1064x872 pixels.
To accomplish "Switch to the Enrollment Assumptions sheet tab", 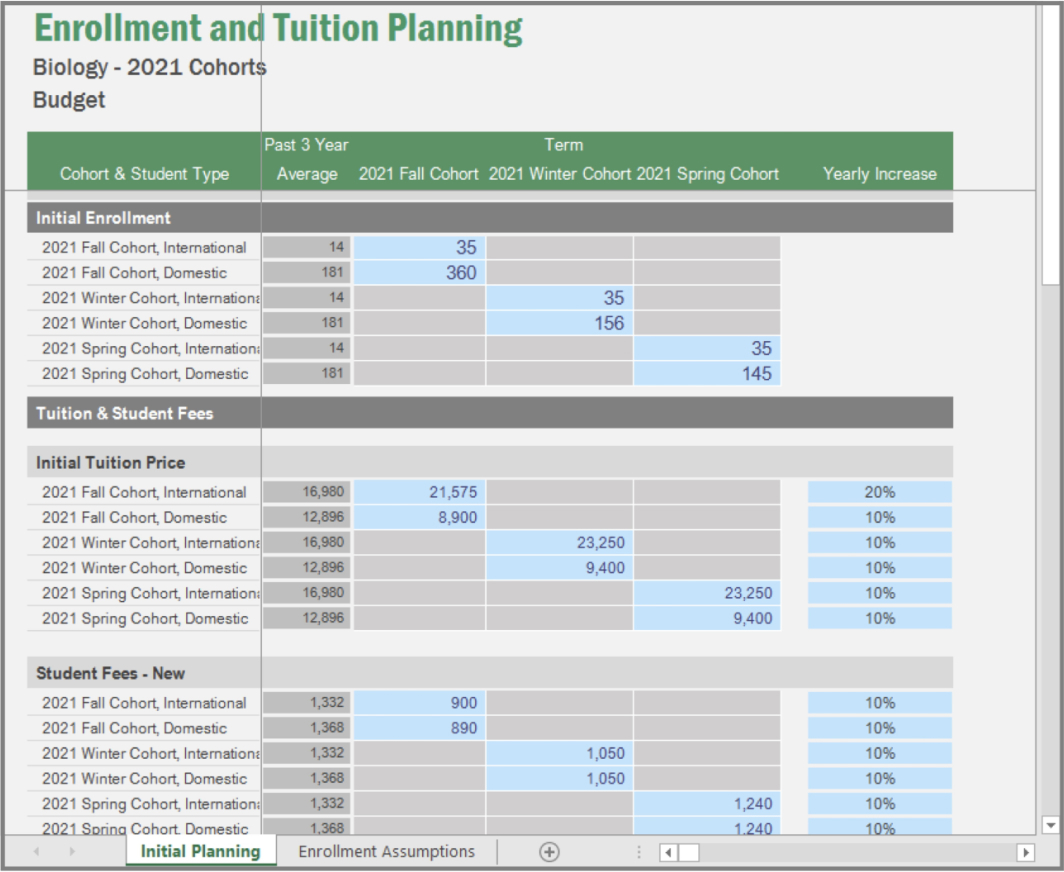I will tap(386, 852).
